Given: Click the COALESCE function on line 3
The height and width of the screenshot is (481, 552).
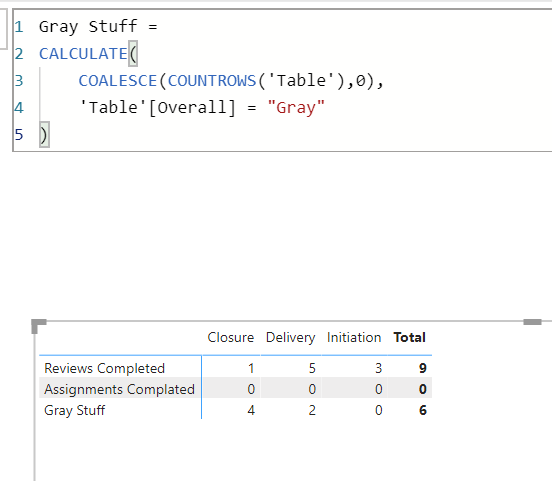Looking at the screenshot, I should coord(118,81).
